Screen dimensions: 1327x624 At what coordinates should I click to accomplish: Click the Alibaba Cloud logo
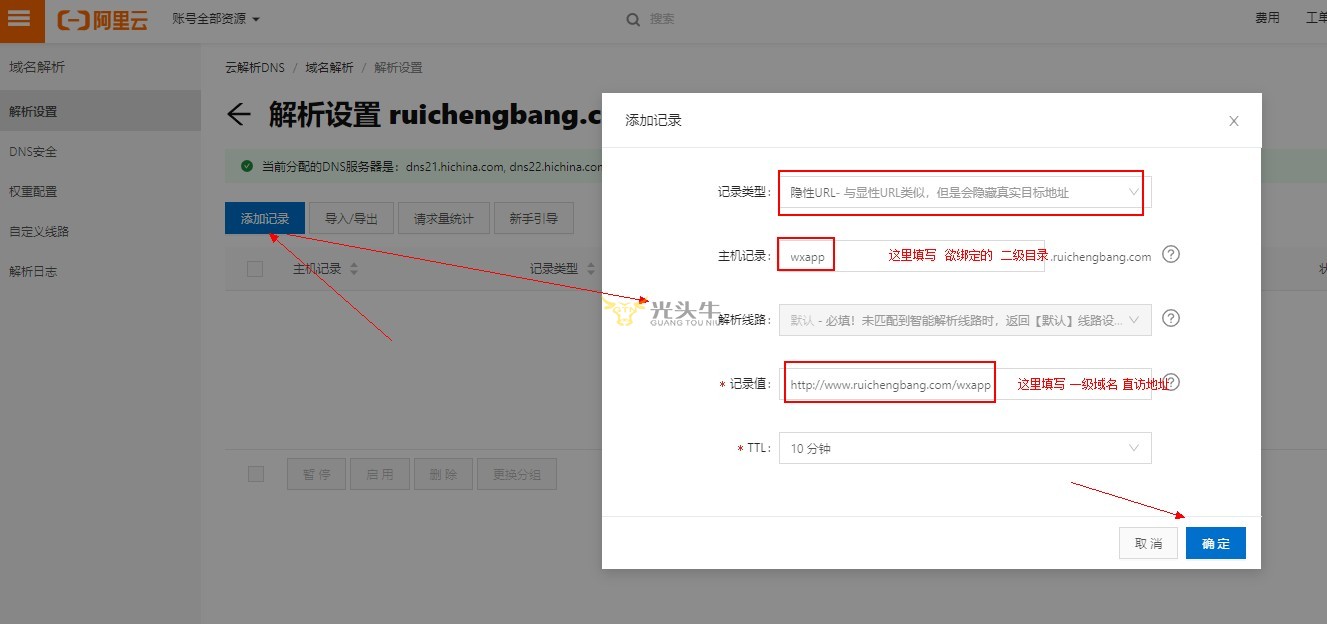(102, 20)
